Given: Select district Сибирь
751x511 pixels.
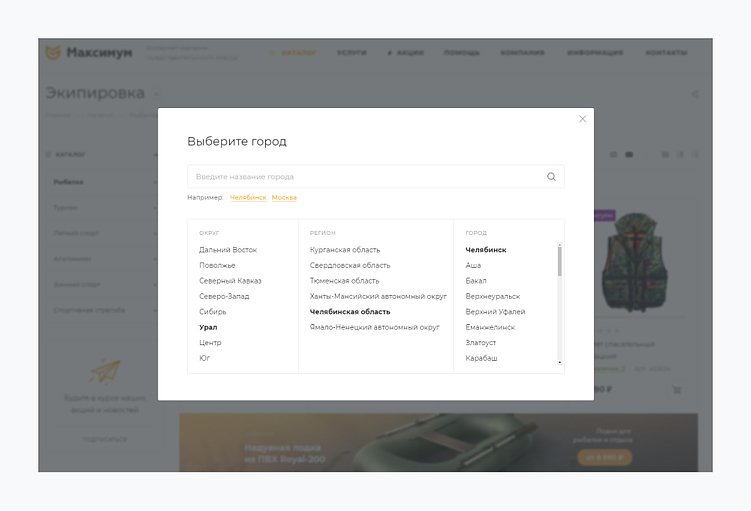Looking at the screenshot, I should click(213, 312).
